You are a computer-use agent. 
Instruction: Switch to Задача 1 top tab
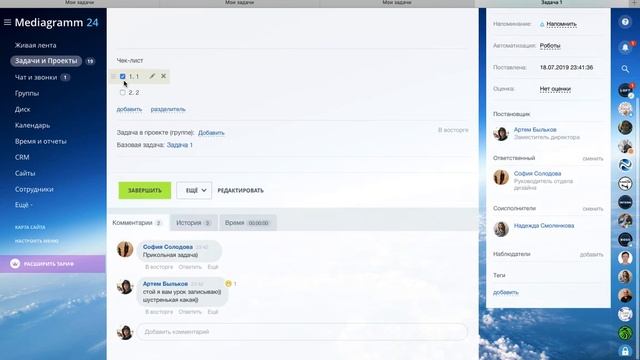point(551,3)
